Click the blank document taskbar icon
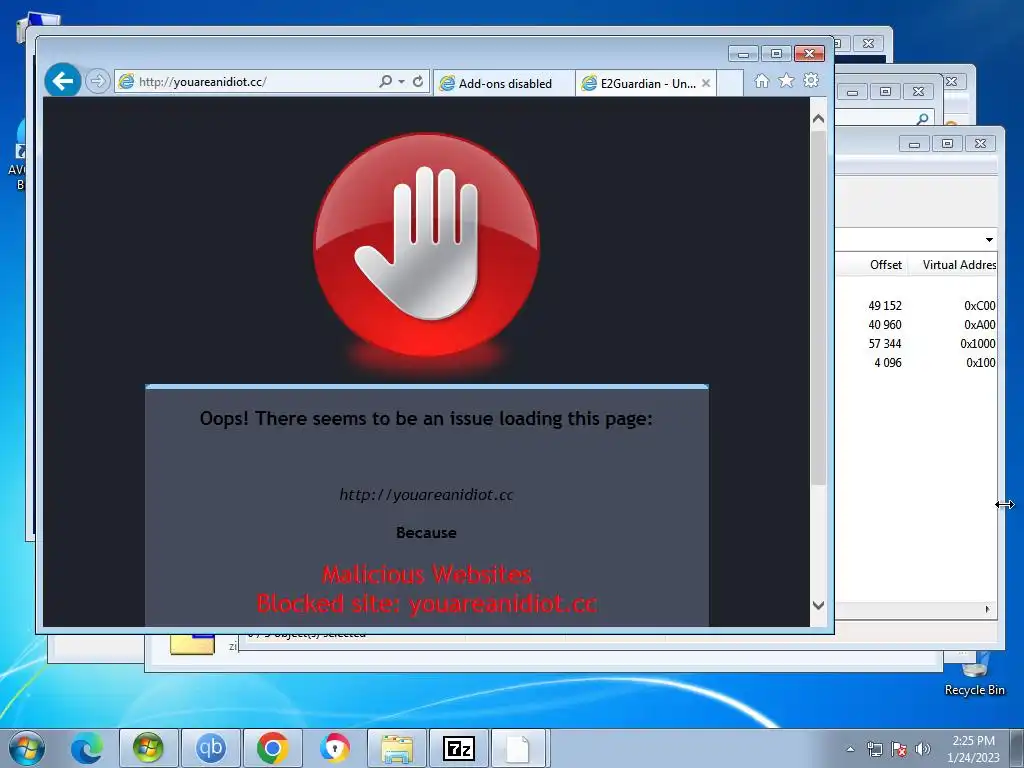 [517, 748]
